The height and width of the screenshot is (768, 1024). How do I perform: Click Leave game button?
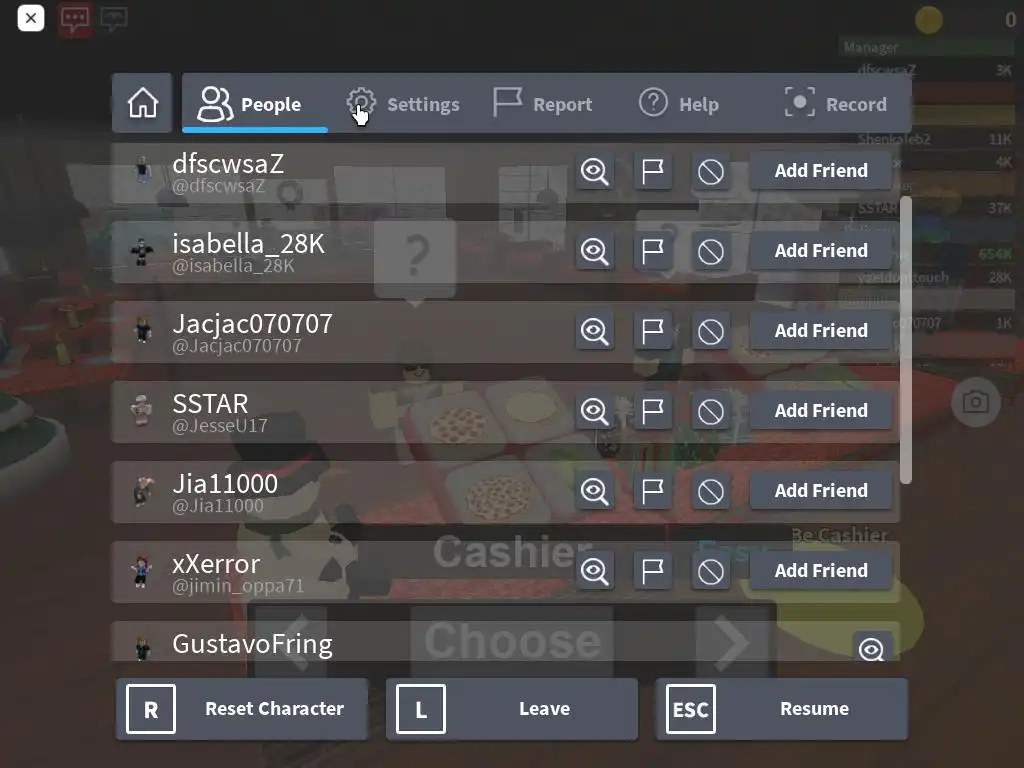coord(511,709)
